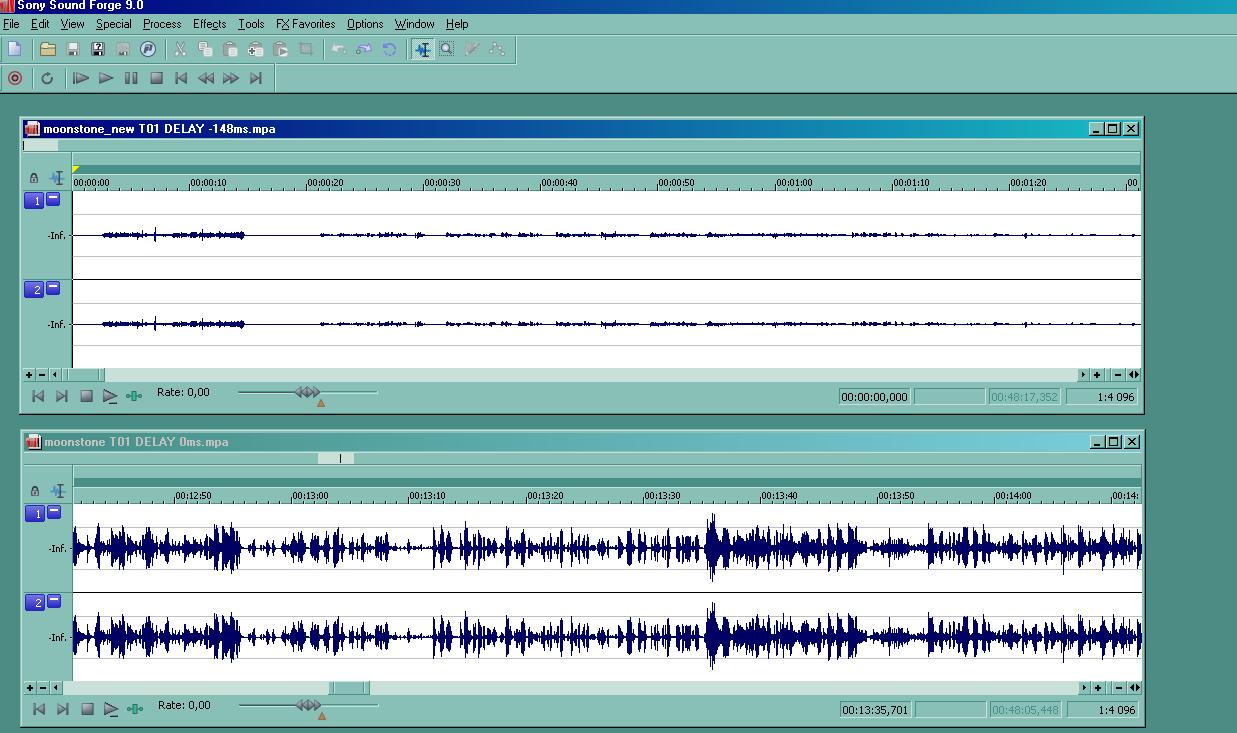Click the playback rate slider in bottom window

[308, 705]
